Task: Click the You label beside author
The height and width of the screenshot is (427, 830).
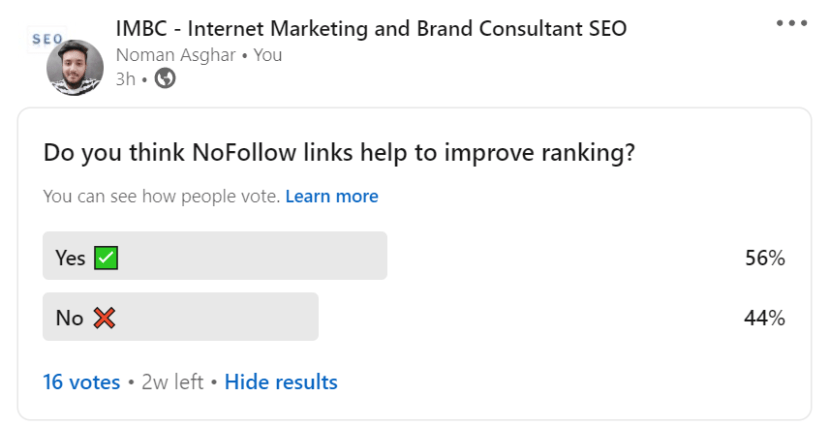Action: coord(267,55)
